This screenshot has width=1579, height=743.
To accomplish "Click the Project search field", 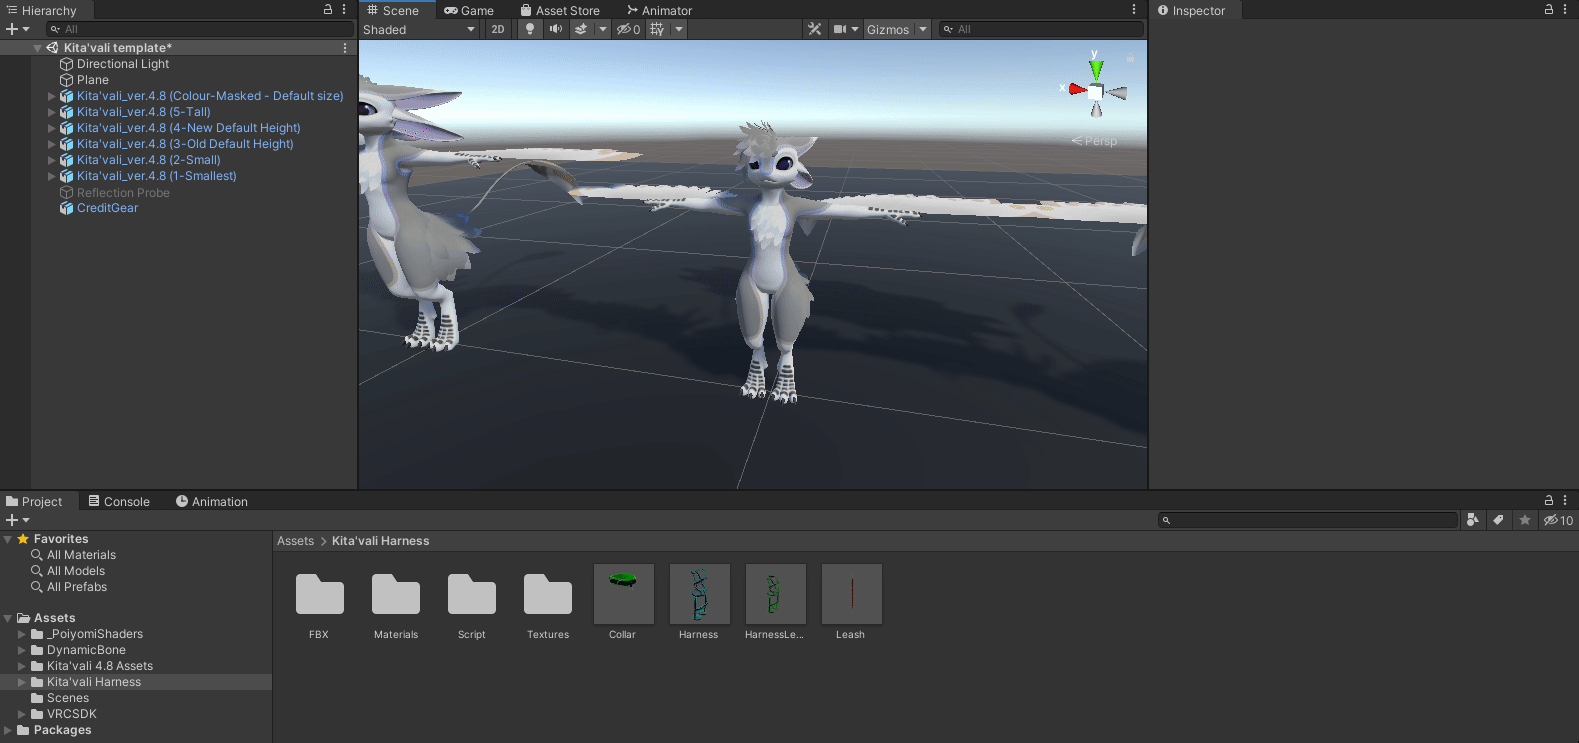I will (1308, 520).
